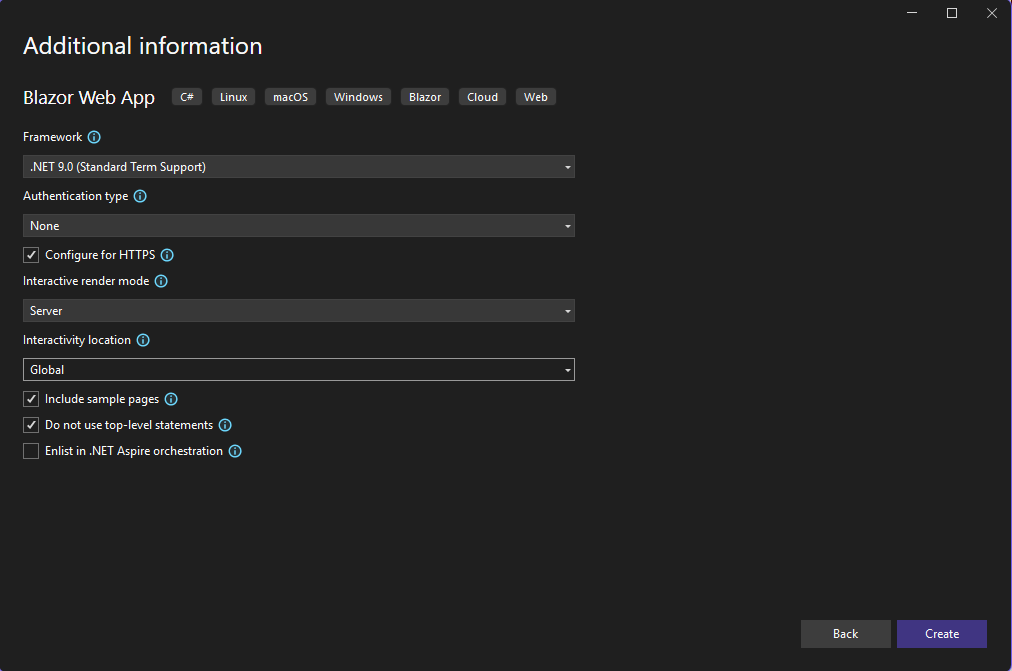Click the Aspire orchestration info icon
1012x671 pixels.
pyautogui.click(x=236, y=451)
